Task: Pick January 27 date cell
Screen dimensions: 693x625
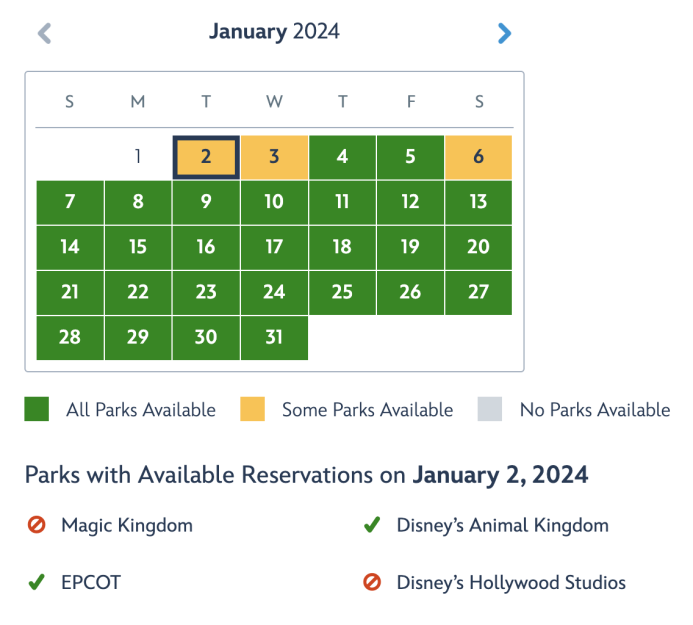Action: coord(478,292)
